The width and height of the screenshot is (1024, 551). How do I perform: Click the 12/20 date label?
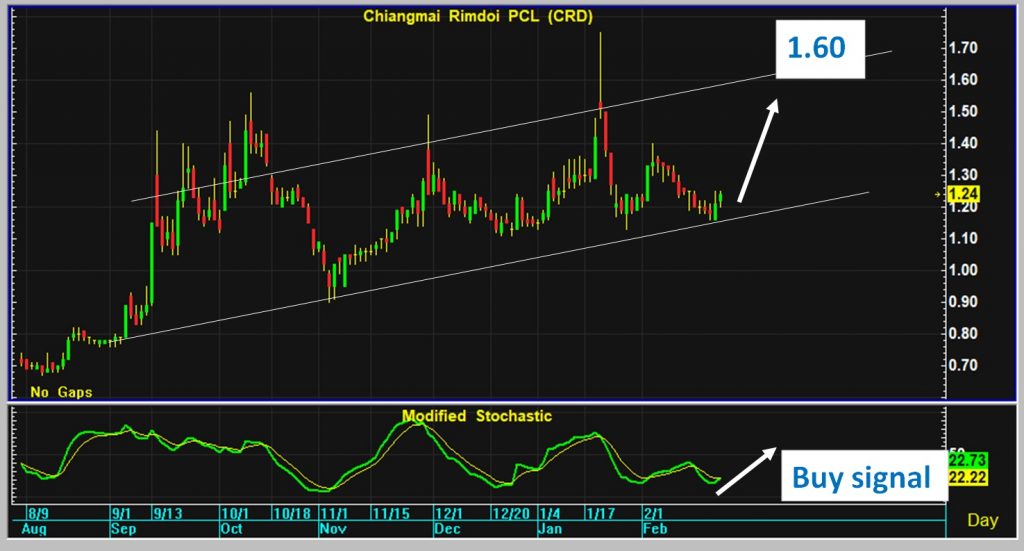point(511,513)
